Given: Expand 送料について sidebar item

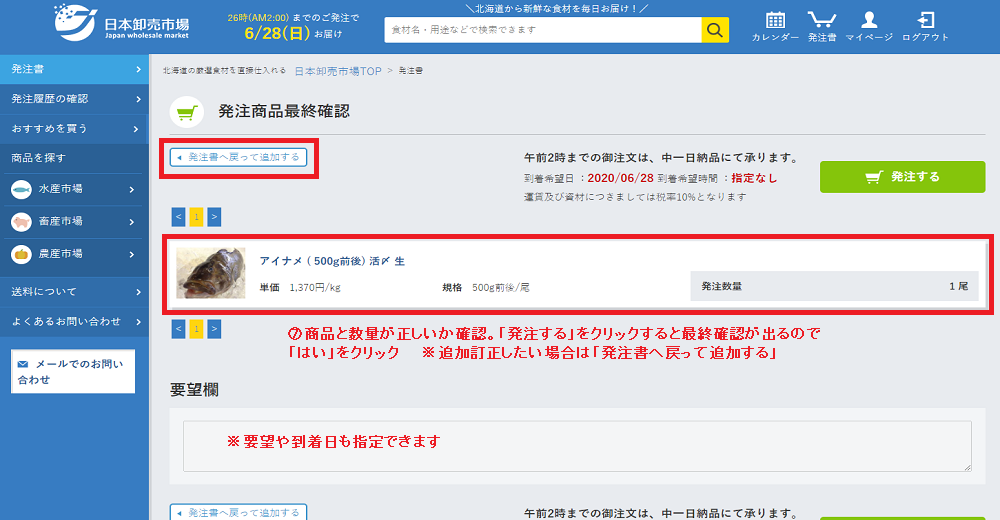Looking at the screenshot, I should click(74, 292).
